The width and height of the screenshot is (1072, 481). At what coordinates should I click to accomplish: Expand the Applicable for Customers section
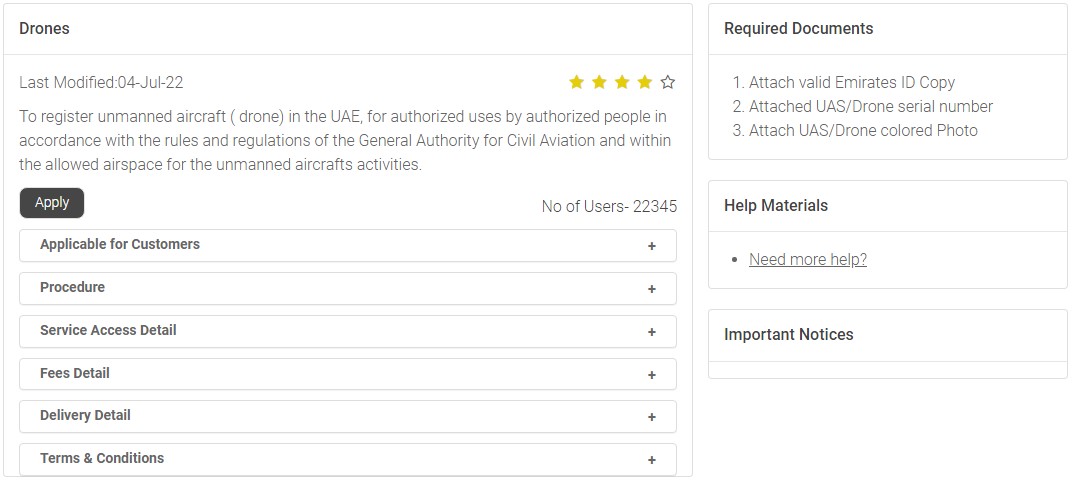(348, 245)
